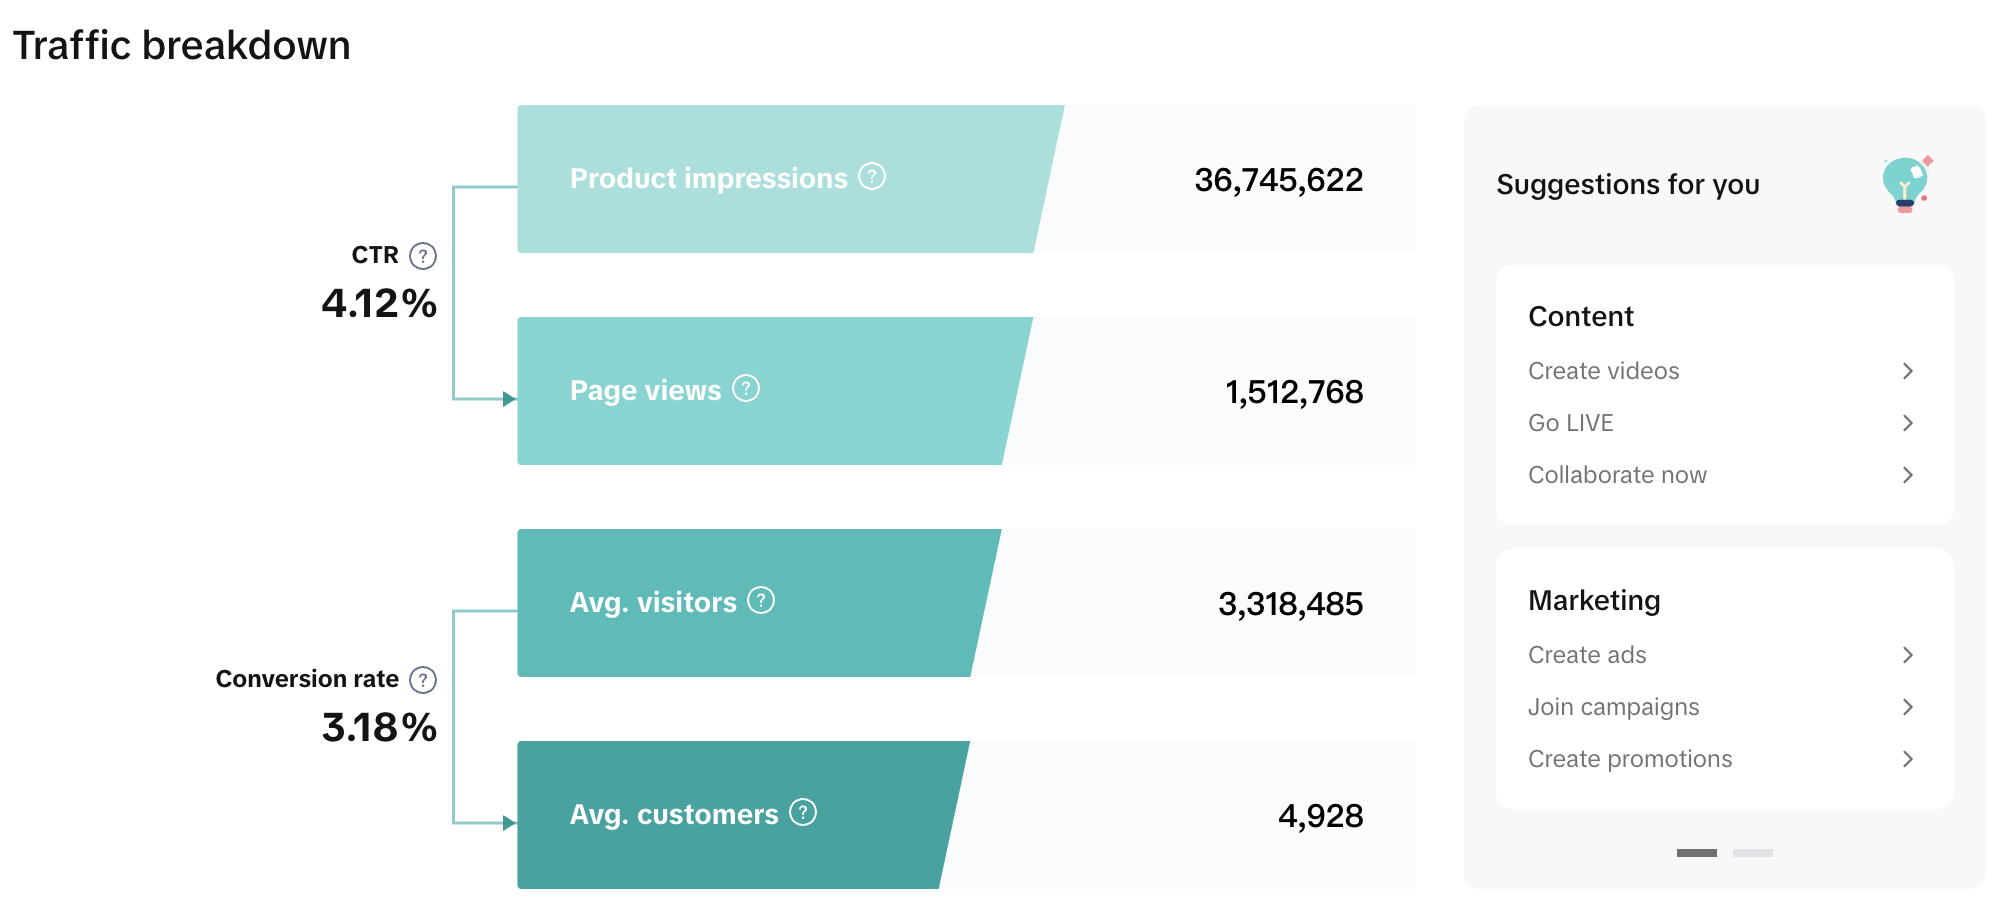Image resolution: width=2001 pixels, height=904 pixels.
Task: Switch to the second suggestions page indicator
Action: [x=1752, y=853]
